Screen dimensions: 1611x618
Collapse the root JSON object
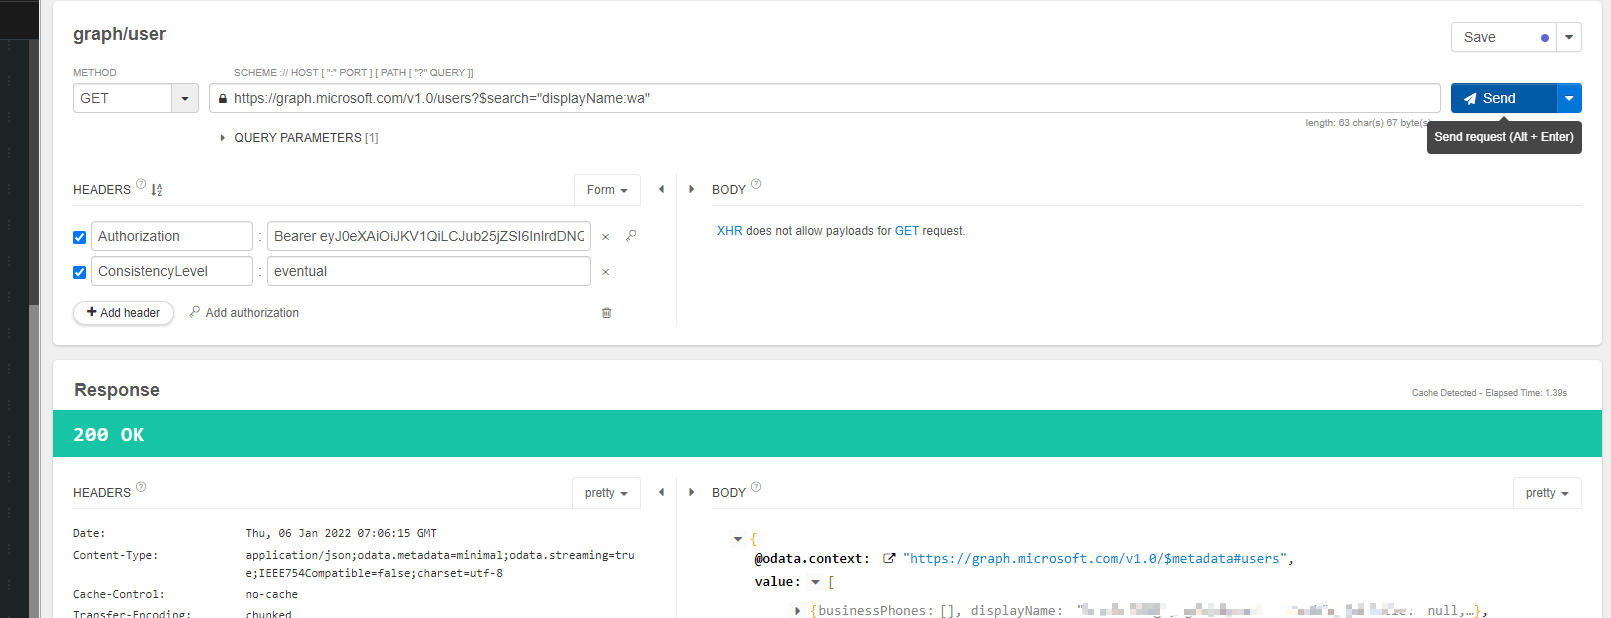click(x=738, y=539)
